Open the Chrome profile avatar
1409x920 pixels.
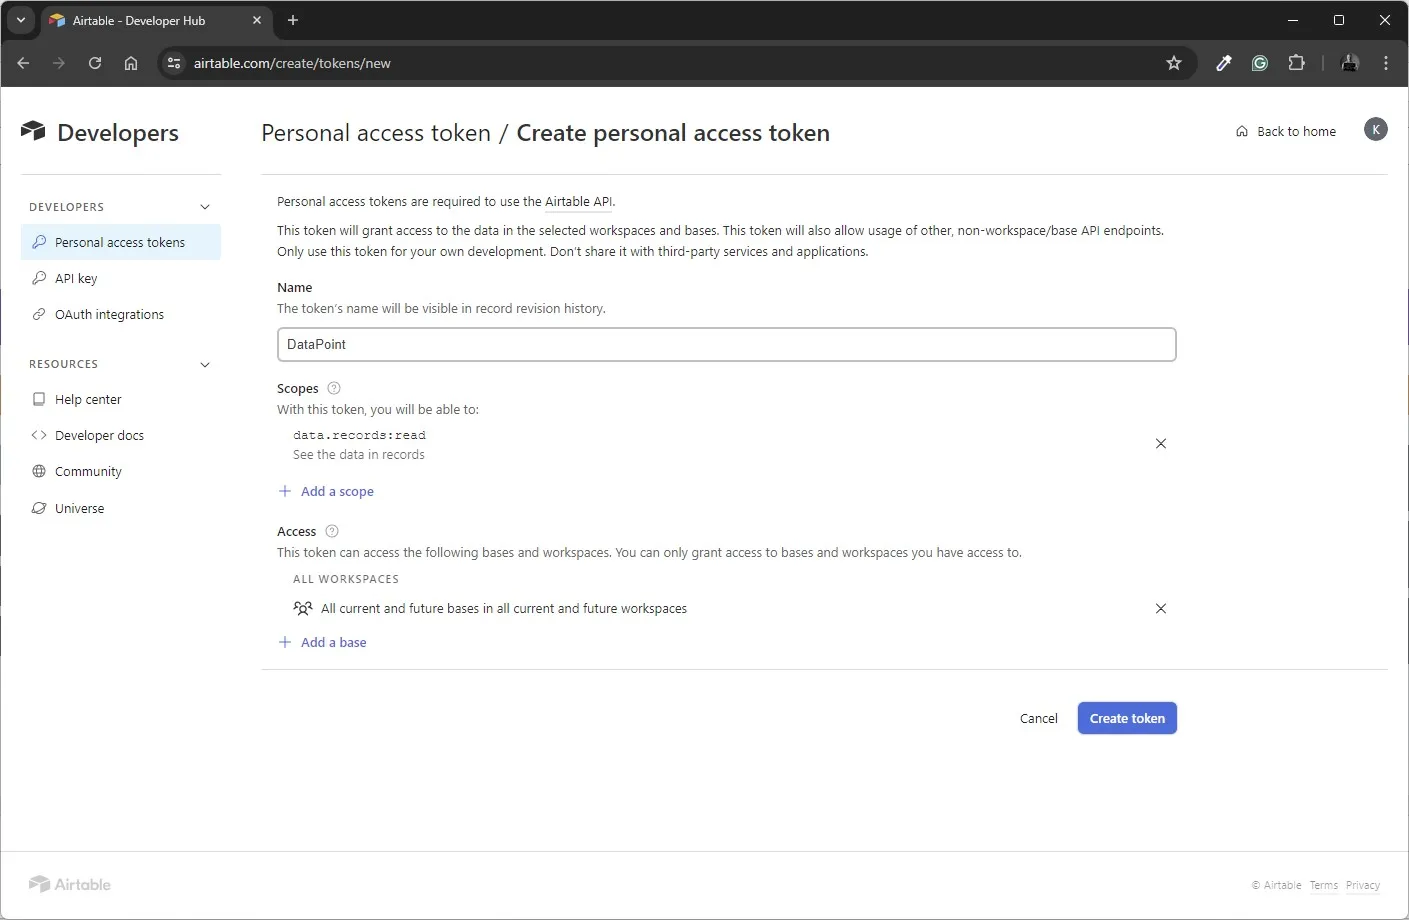pos(1350,63)
